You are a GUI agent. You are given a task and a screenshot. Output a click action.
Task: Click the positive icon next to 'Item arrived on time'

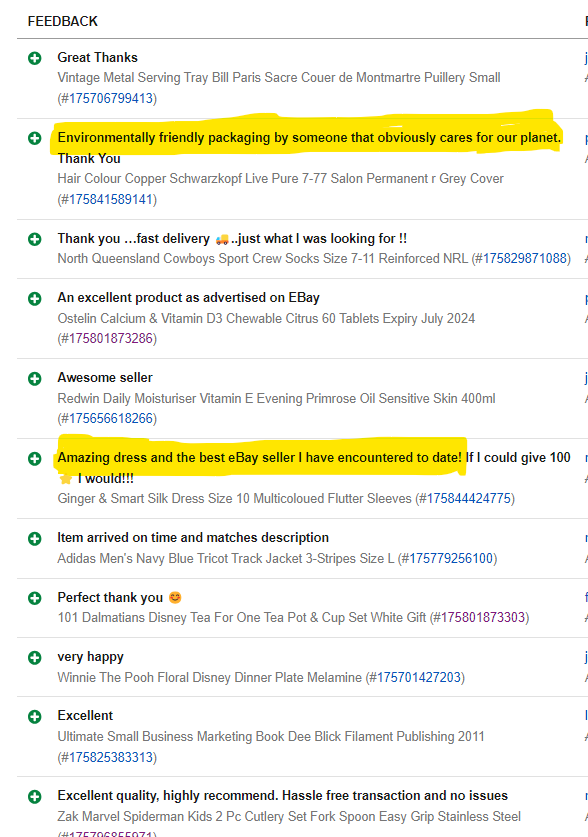[x=35, y=539]
